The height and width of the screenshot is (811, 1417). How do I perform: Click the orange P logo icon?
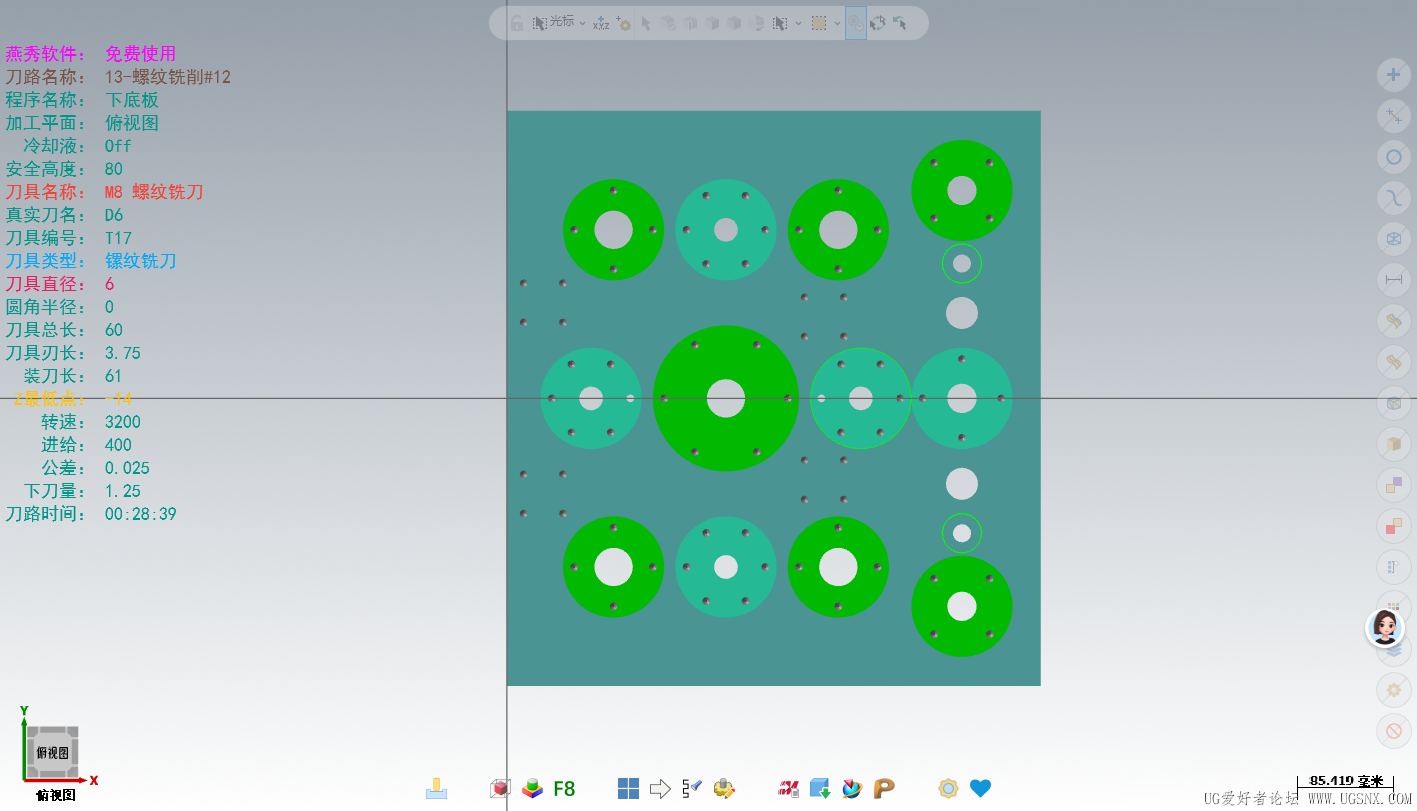coord(884,789)
